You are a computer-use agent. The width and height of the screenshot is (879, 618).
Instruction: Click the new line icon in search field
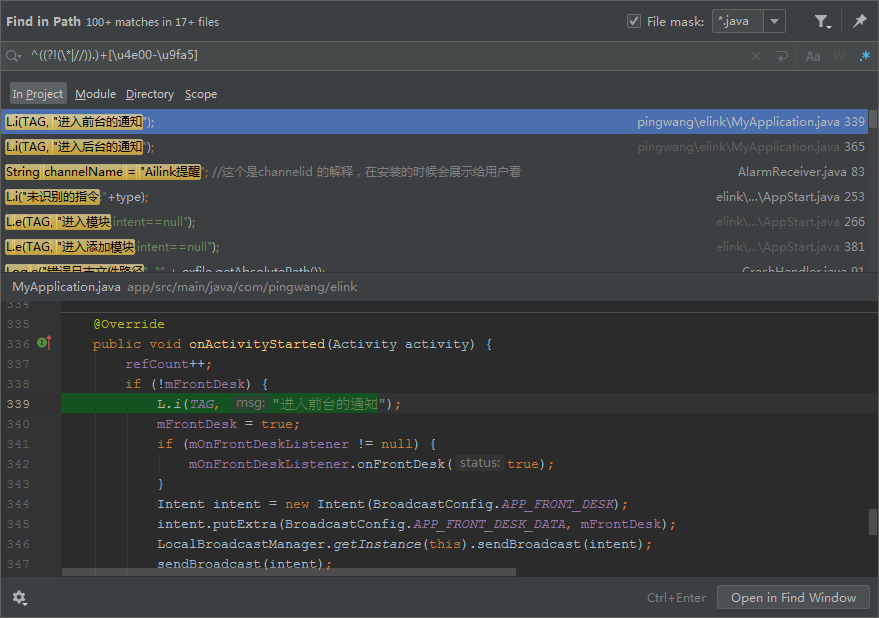782,56
